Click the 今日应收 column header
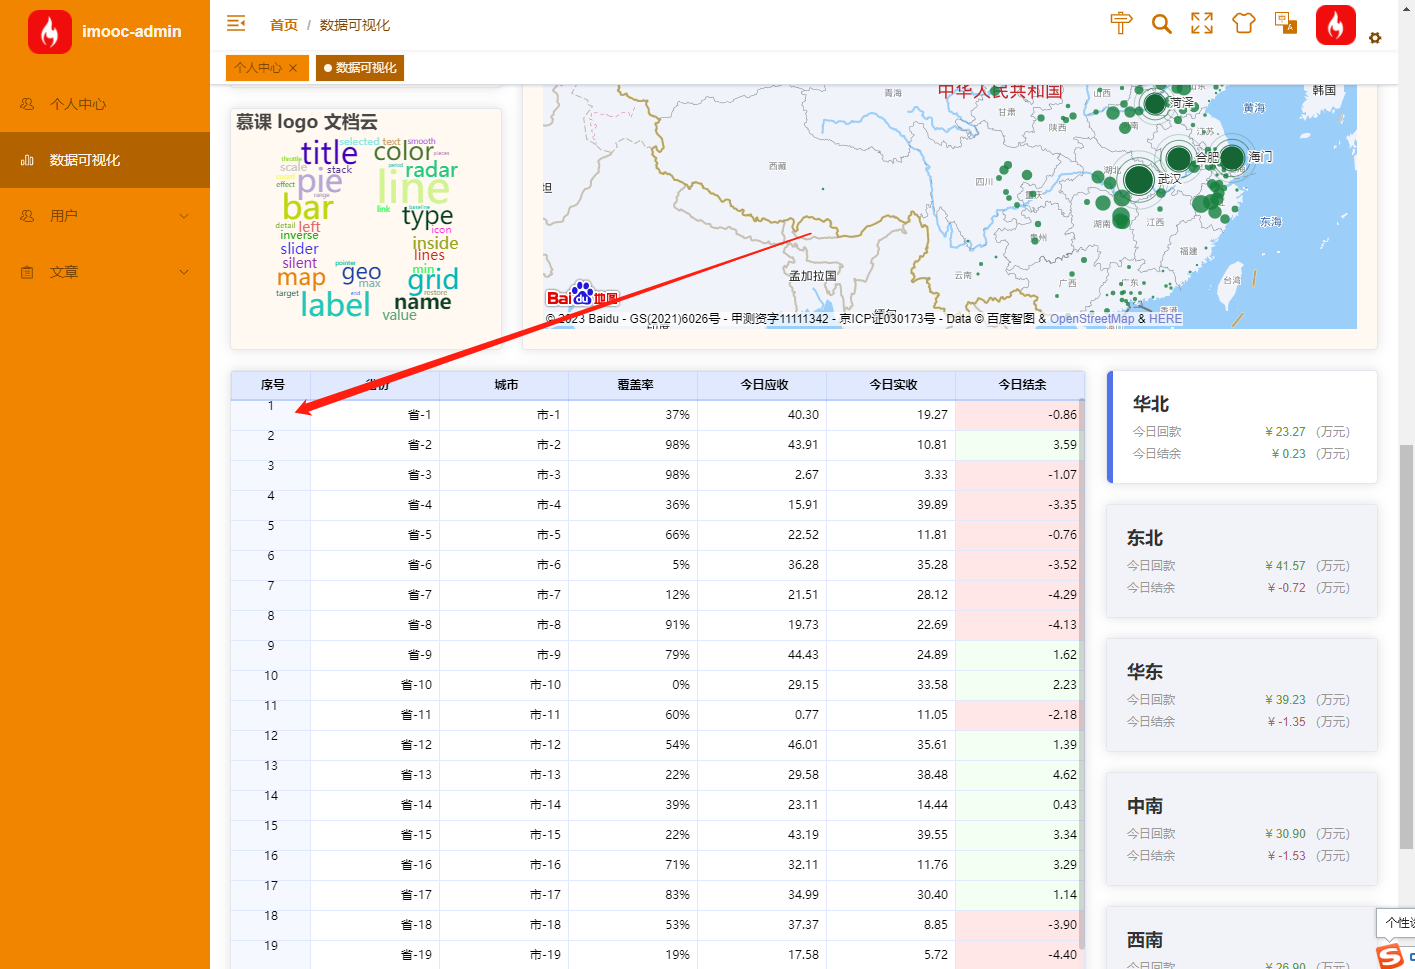Screen dimensions: 1415x969 (x=763, y=385)
